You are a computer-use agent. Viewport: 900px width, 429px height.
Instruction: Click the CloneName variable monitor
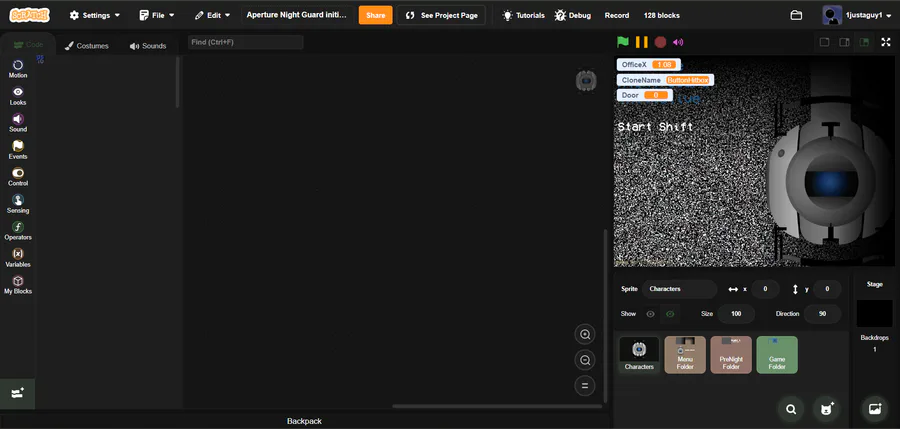click(x=665, y=80)
